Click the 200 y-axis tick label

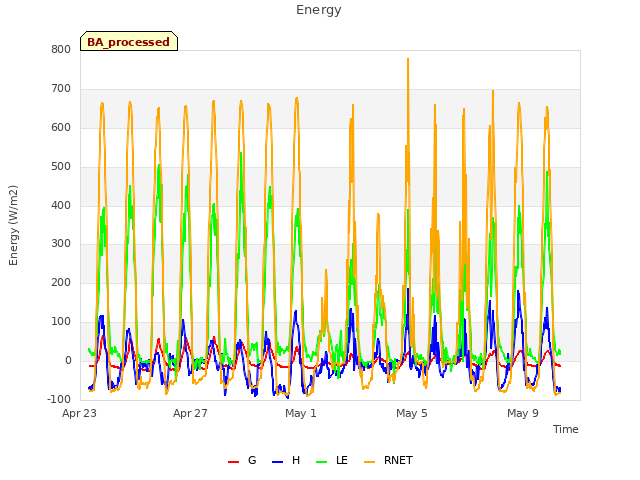click(x=61, y=282)
